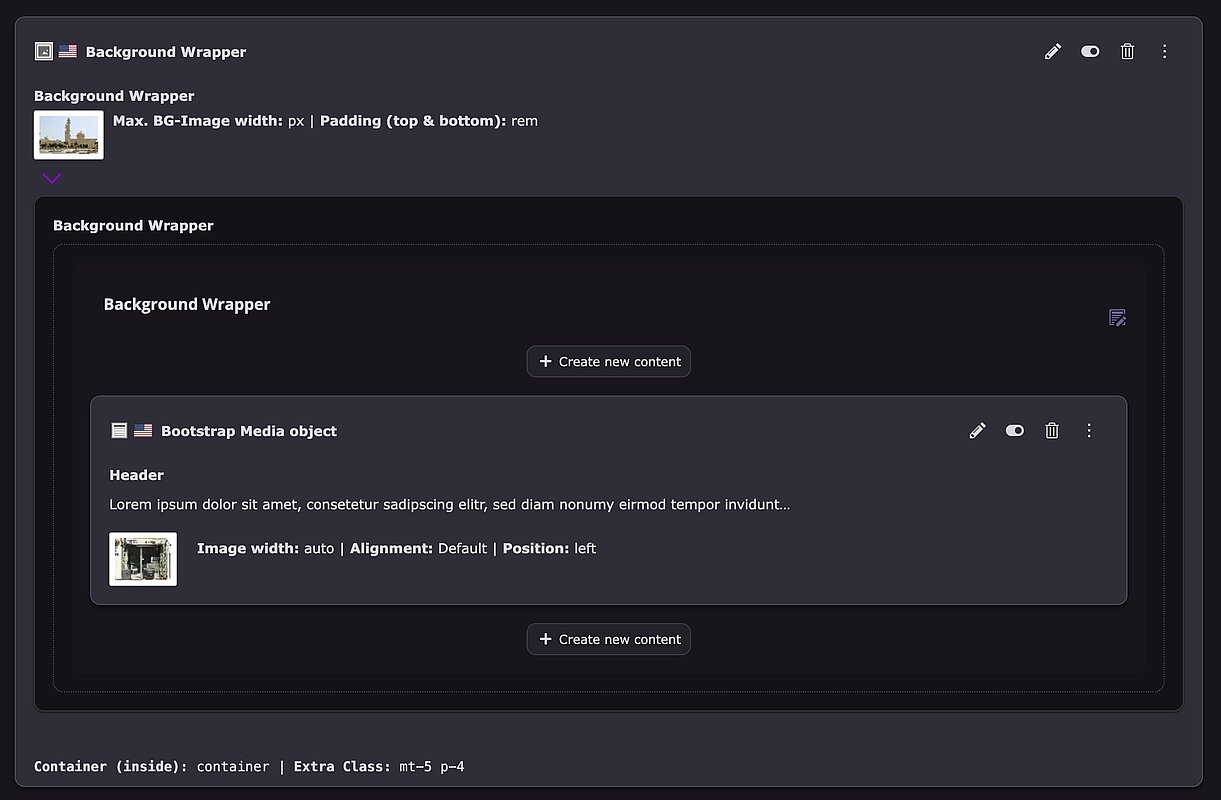Click the edit column icon in inner wrapper

point(1117,318)
